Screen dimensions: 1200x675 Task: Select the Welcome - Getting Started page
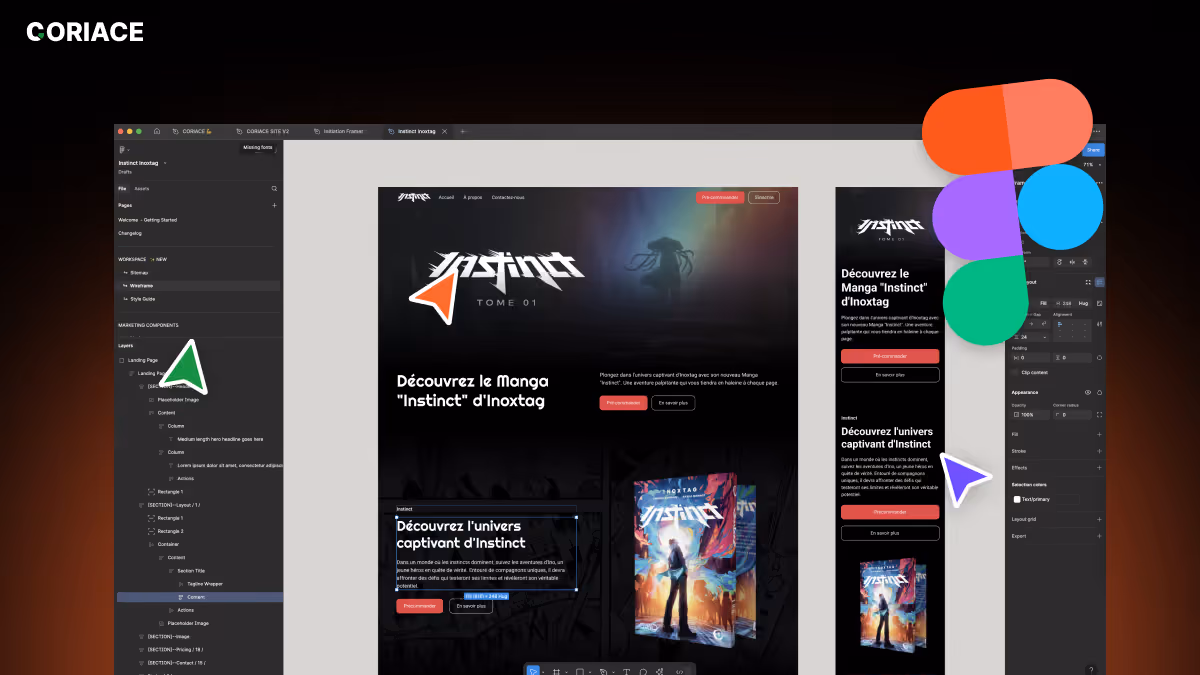click(147, 219)
